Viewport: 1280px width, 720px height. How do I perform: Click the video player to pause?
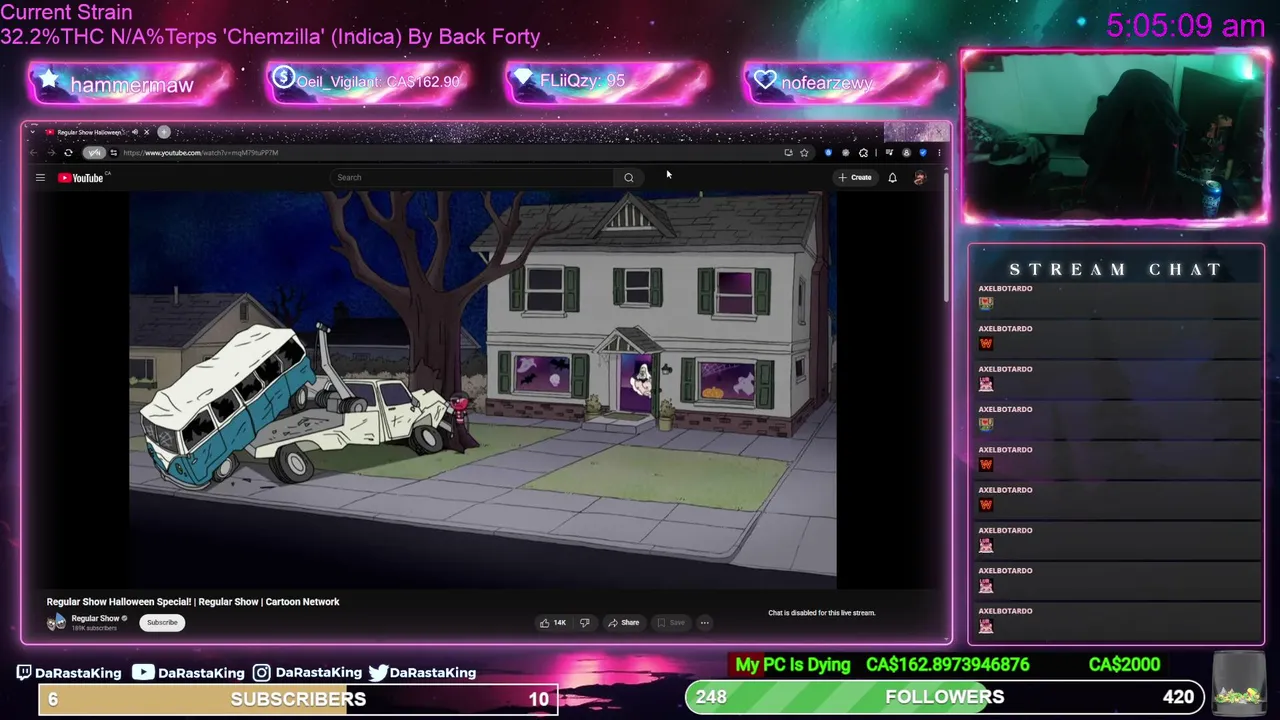click(x=482, y=390)
